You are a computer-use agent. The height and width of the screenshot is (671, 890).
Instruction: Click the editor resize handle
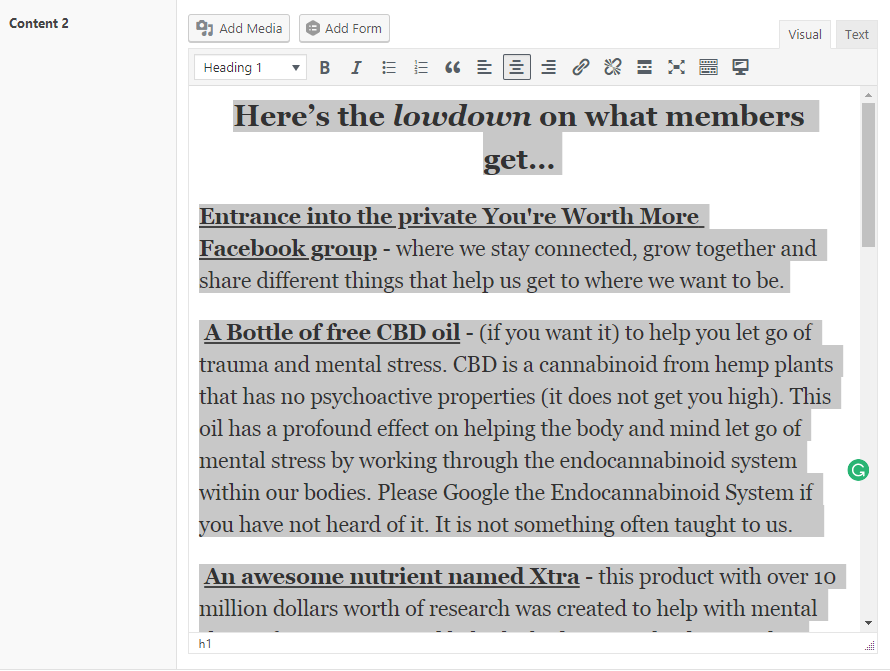pos(870,645)
